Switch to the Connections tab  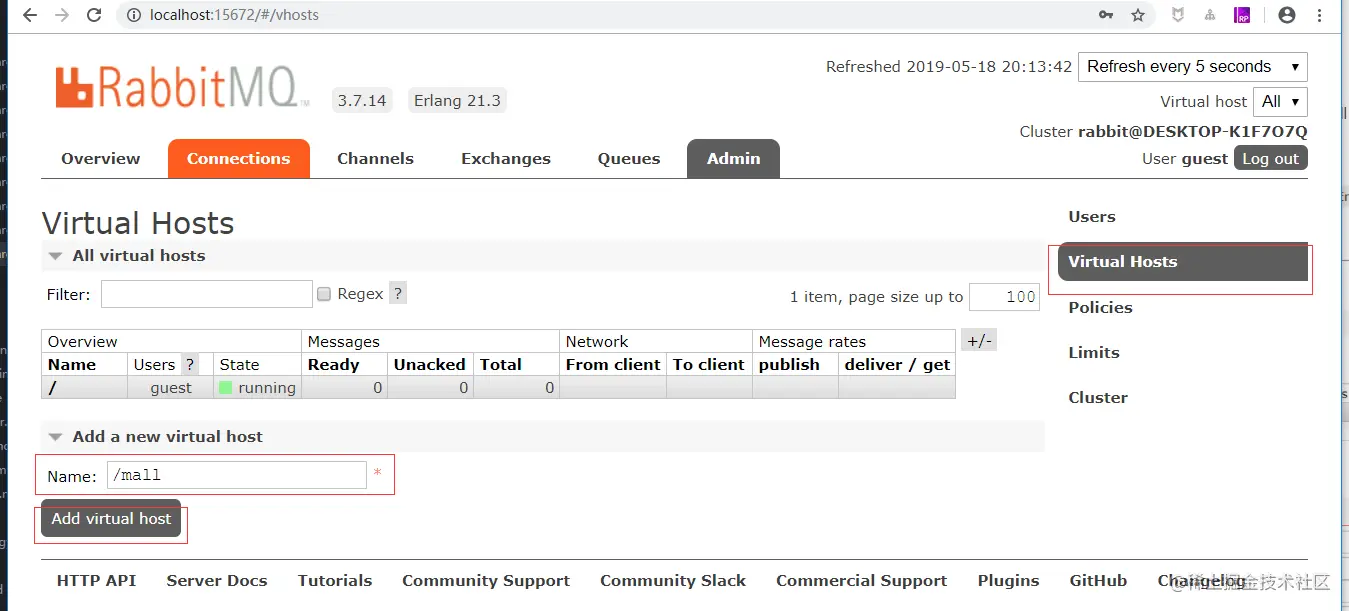[239, 159]
